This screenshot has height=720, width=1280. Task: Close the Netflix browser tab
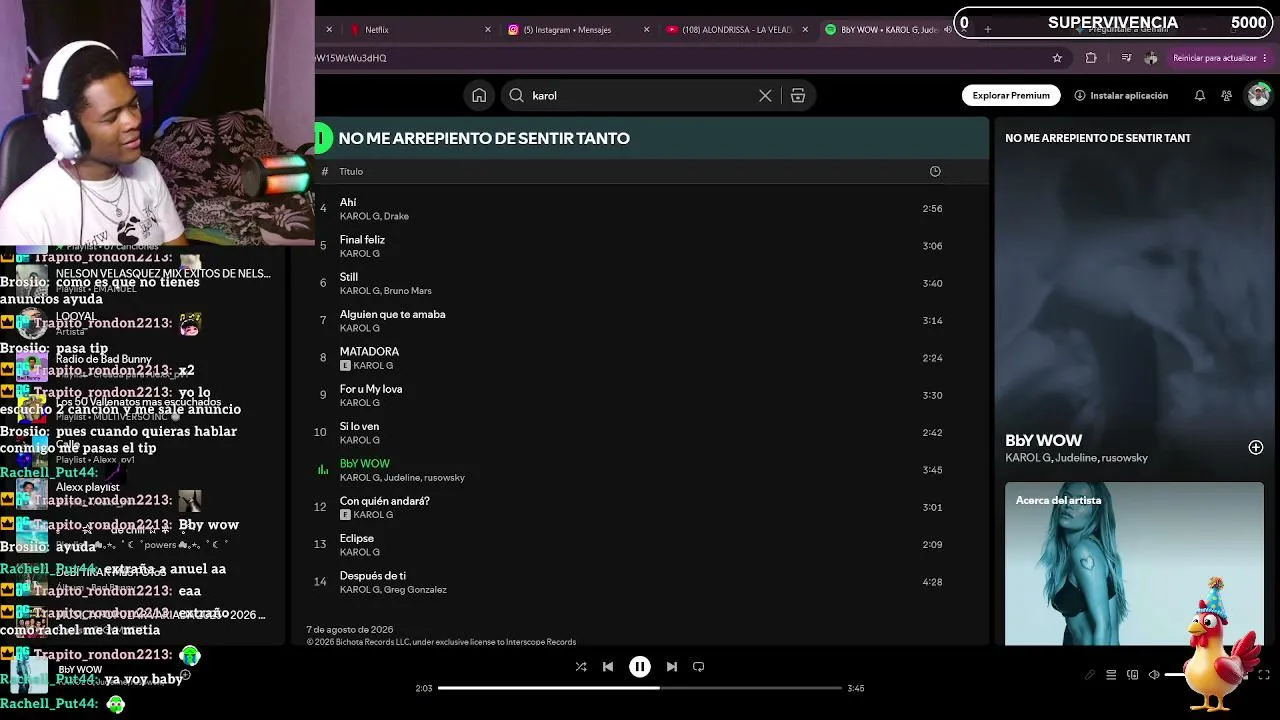(488, 30)
